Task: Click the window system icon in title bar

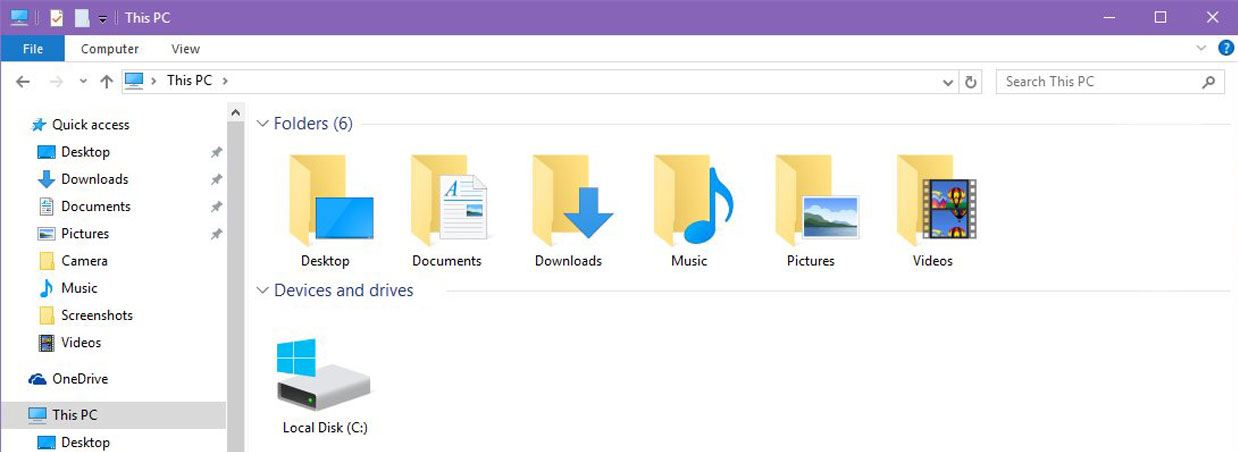Action: pos(19,18)
